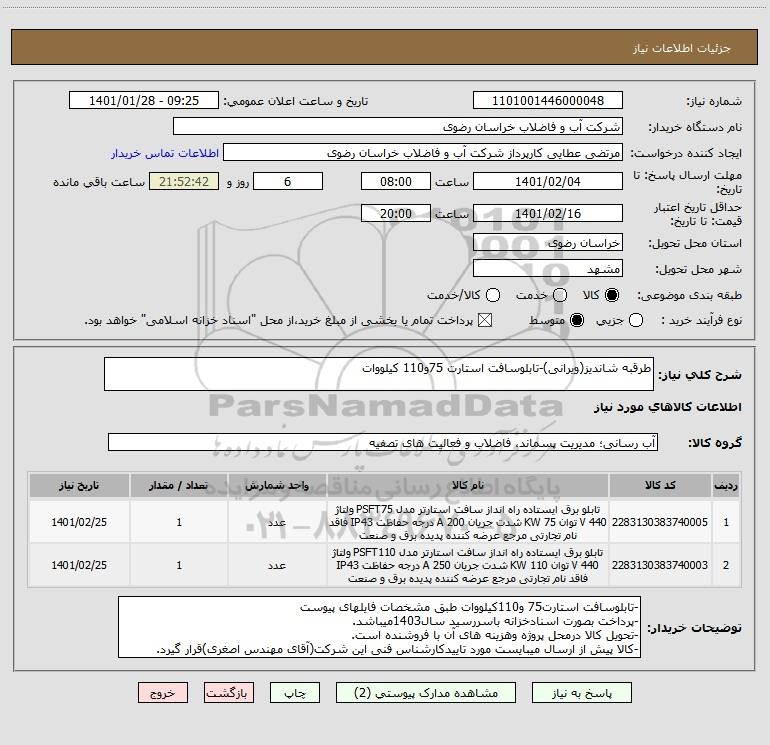
Task: Click the buyer organization name field
Action: [398, 126]
